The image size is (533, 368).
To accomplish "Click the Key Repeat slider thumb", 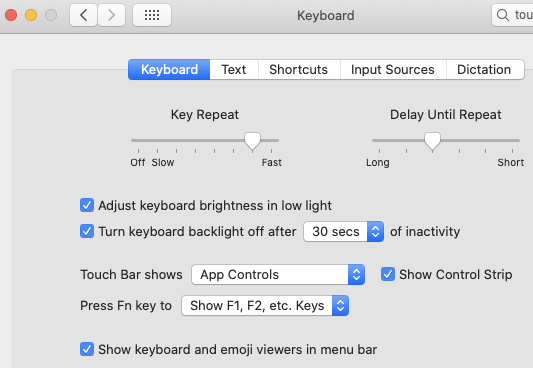I will pos(253,141).
